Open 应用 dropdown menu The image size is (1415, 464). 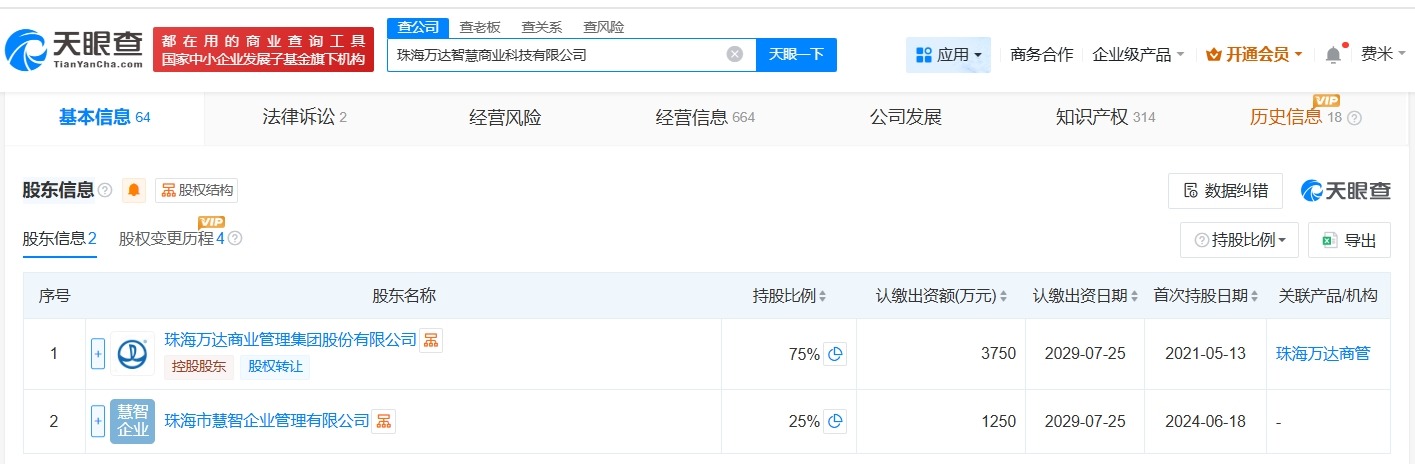pyautogui.click(x=948, y=55)
